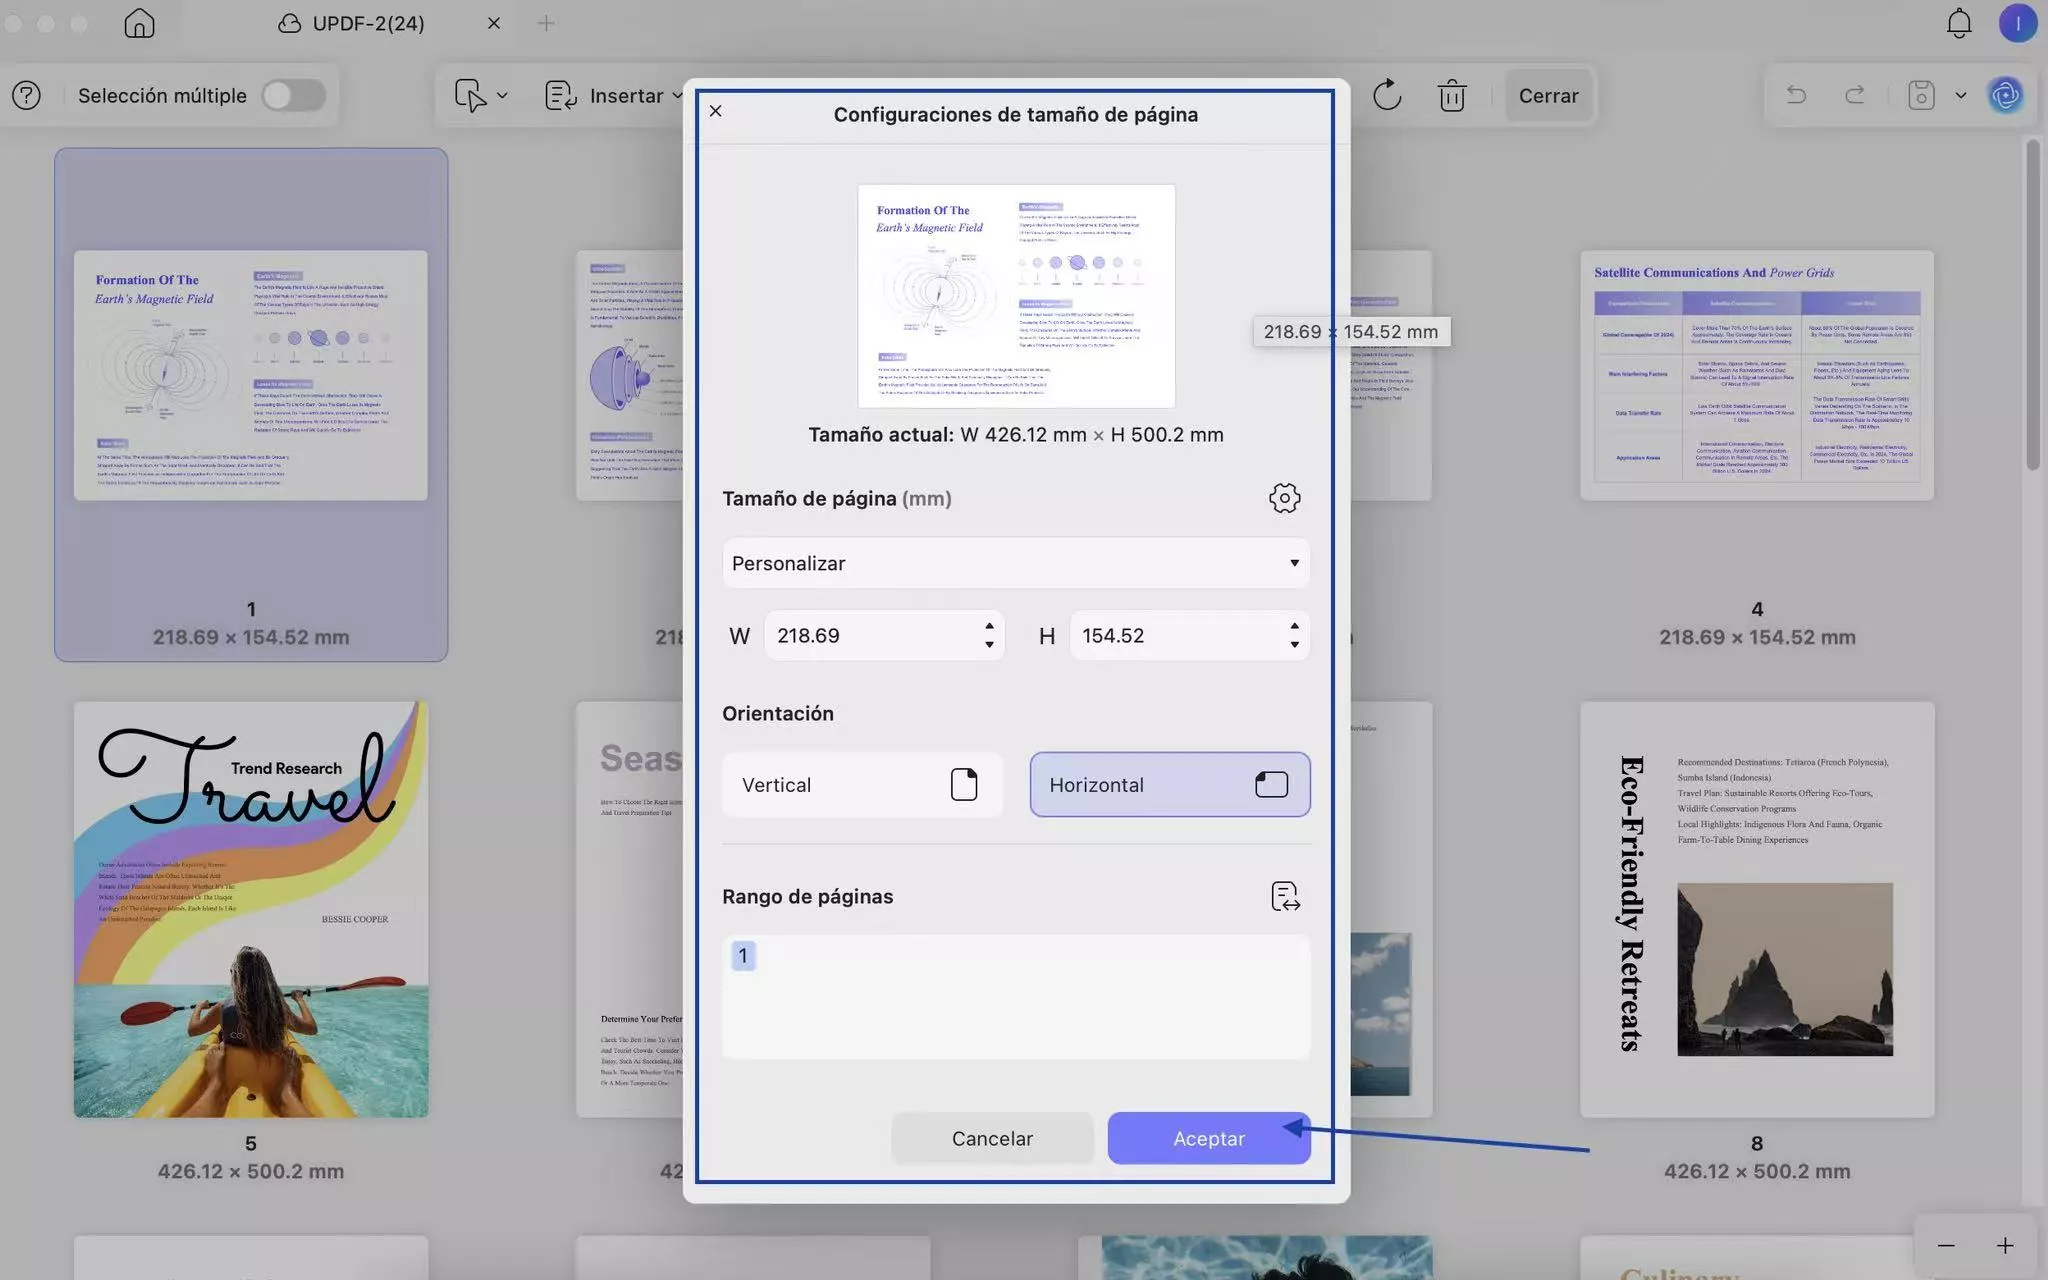Click the page range selector icon
Image resolution: width=2048 pixels, height=1280 pixels.
click(1284, 896)
